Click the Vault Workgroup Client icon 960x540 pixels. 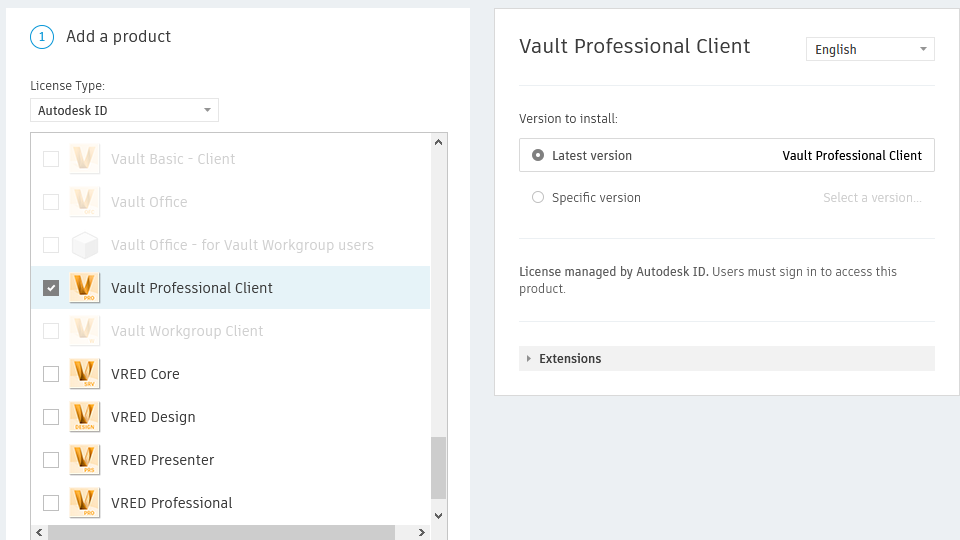(x=85, y=331)
